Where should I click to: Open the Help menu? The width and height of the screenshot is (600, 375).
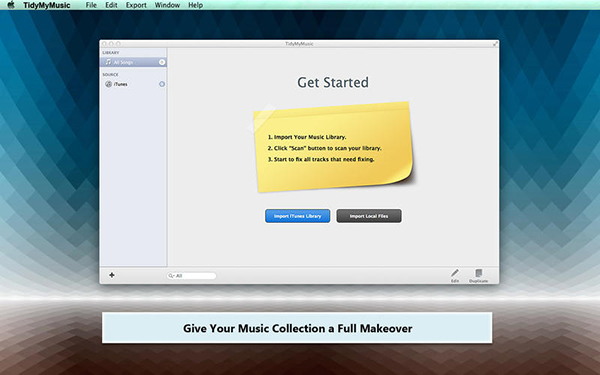(196, 5)
